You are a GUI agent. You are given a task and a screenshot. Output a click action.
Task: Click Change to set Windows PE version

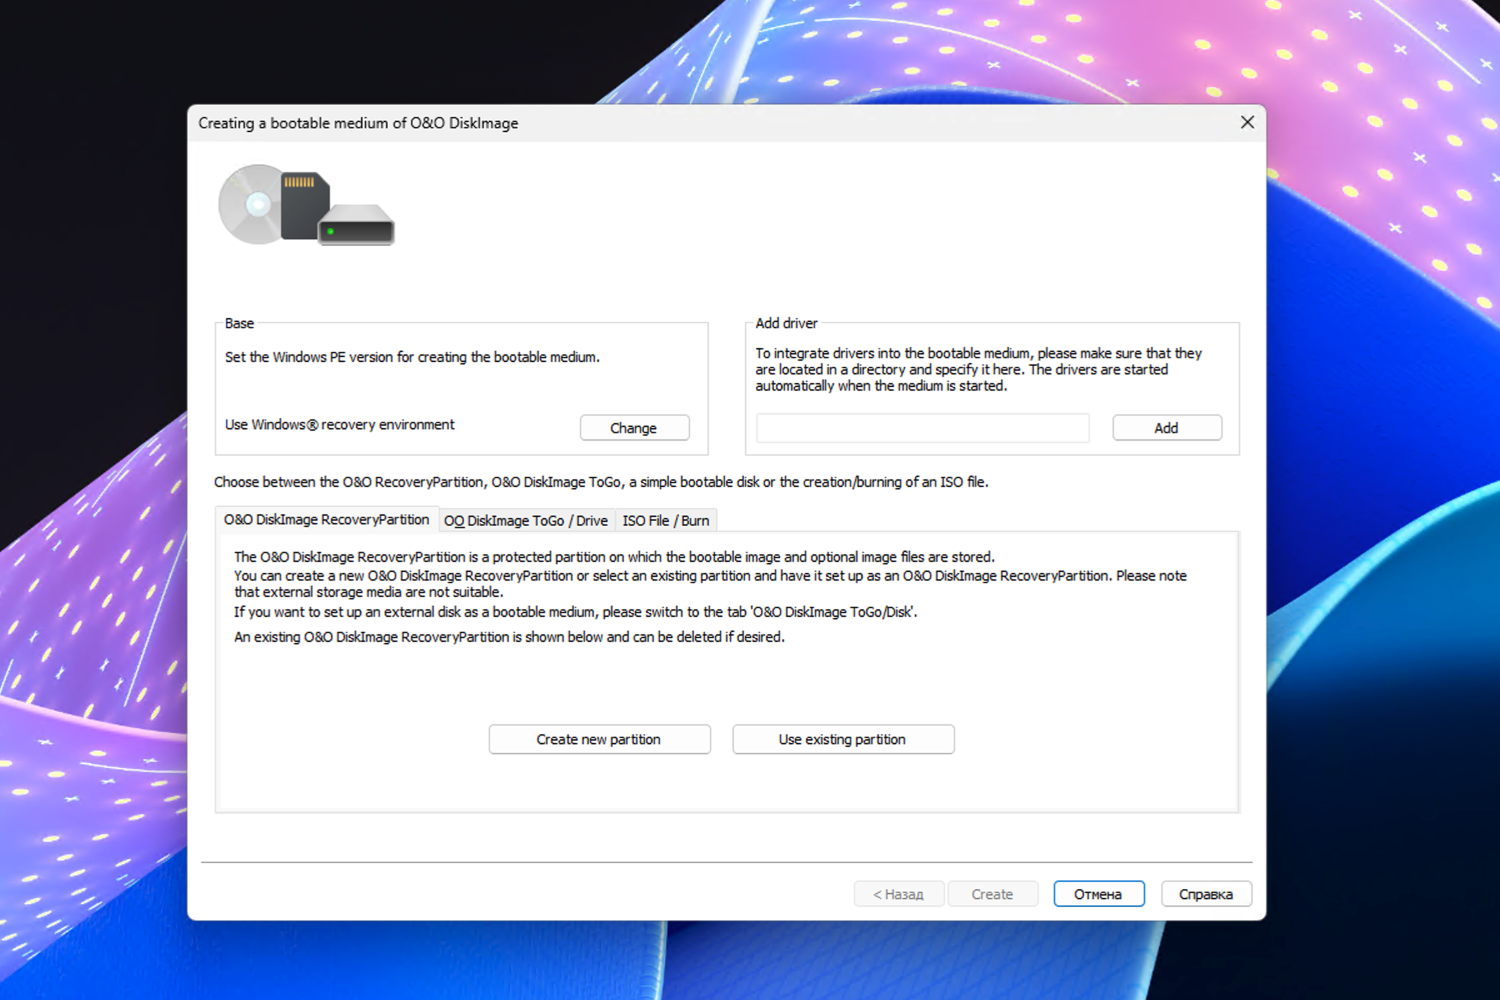tap(634, 428)
